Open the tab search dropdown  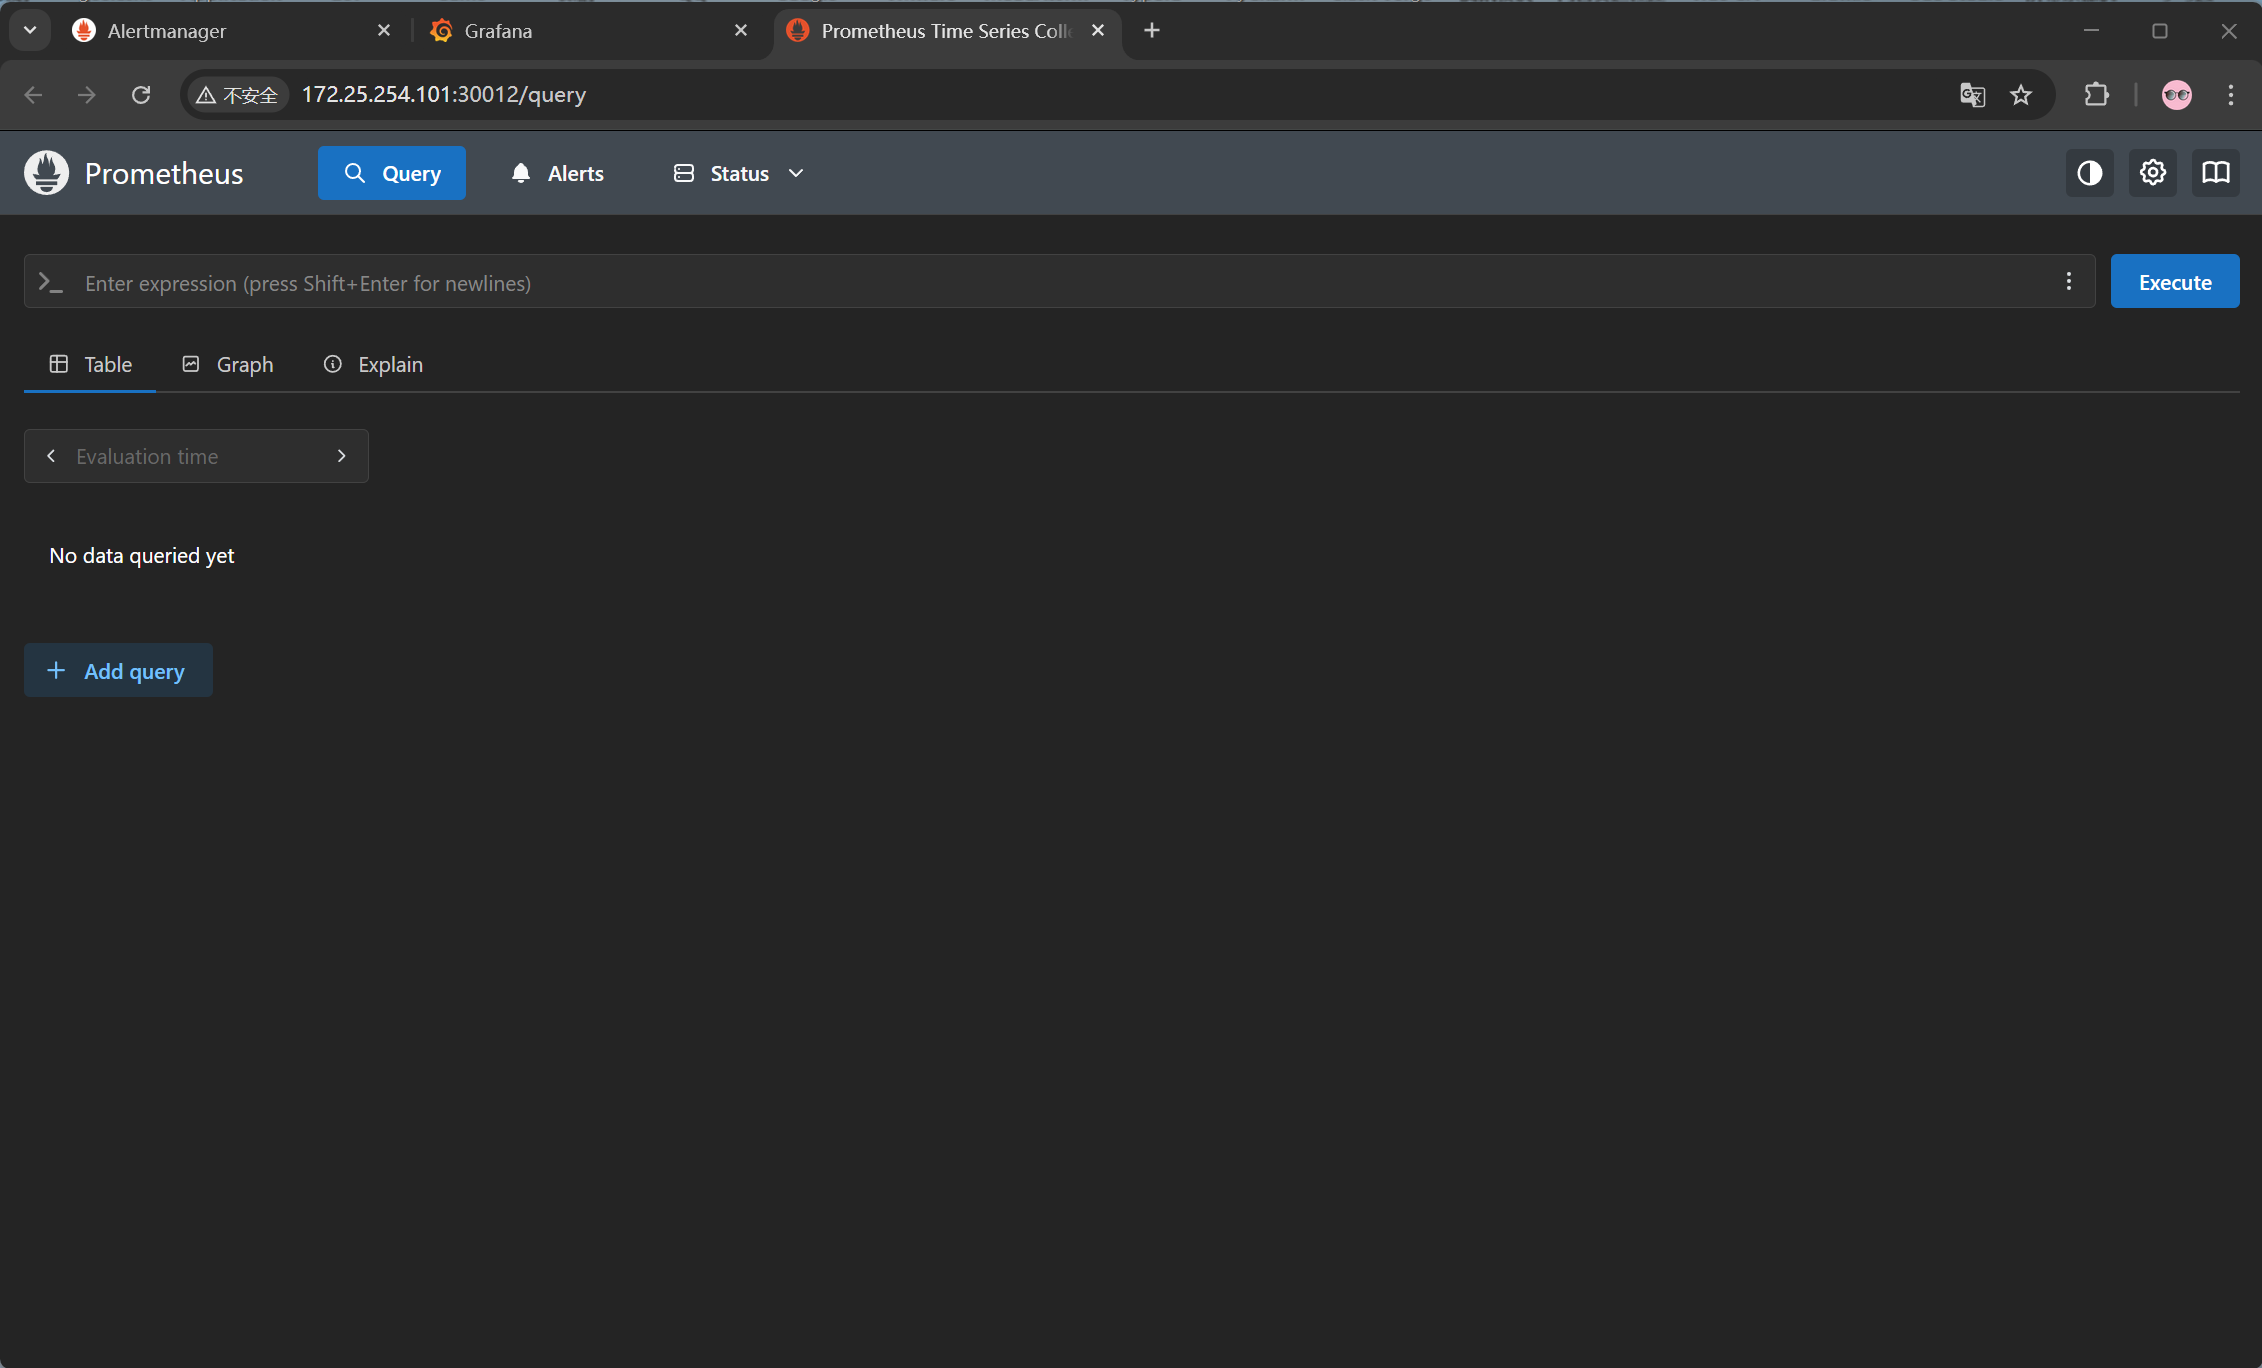30,31
